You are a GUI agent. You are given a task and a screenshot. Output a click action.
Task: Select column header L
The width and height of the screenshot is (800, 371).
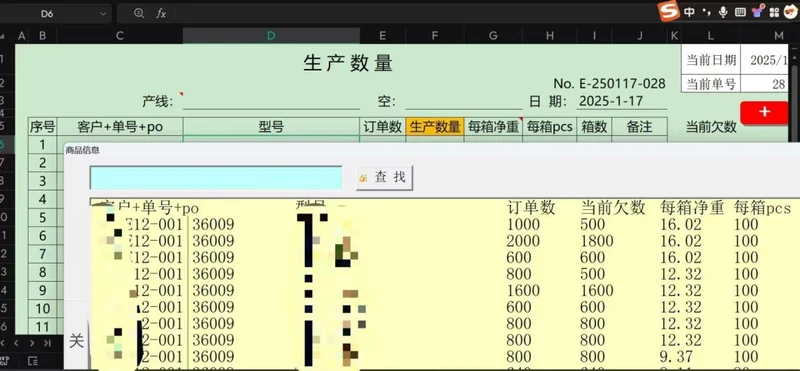point(711,35)
